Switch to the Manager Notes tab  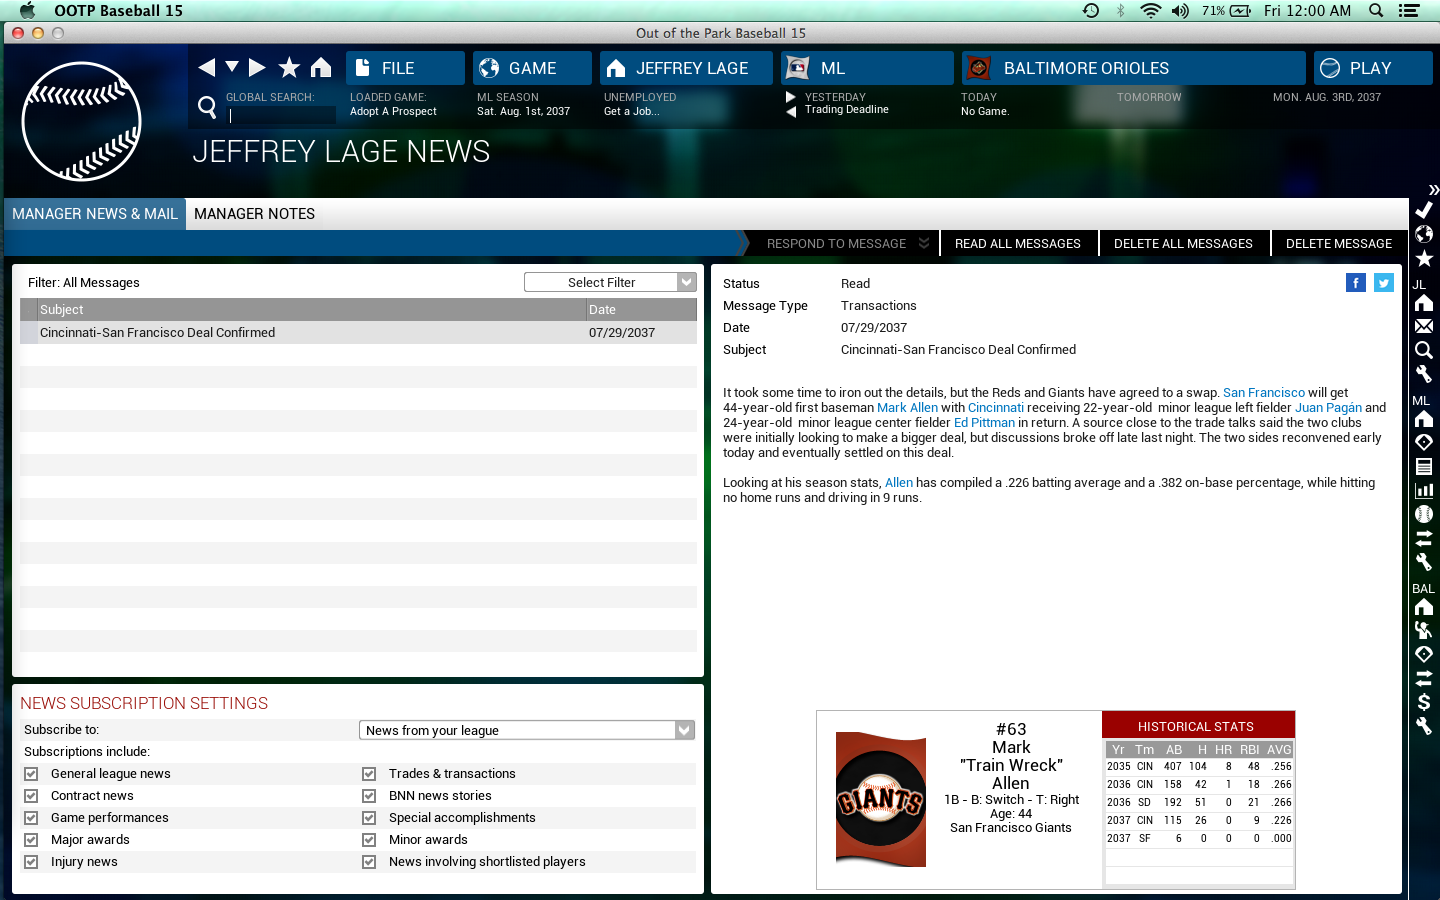coord(254,214)
